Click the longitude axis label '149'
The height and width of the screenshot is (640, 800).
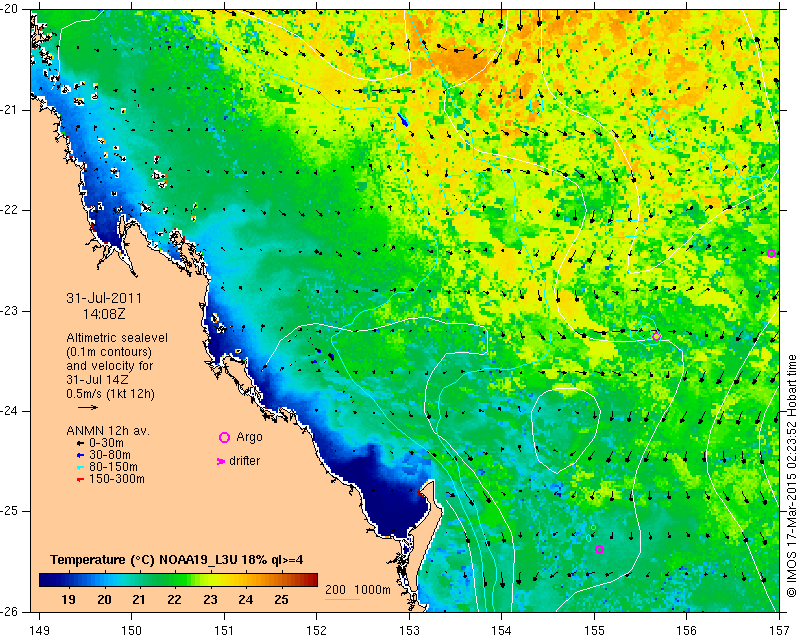[x=40, y=631]
